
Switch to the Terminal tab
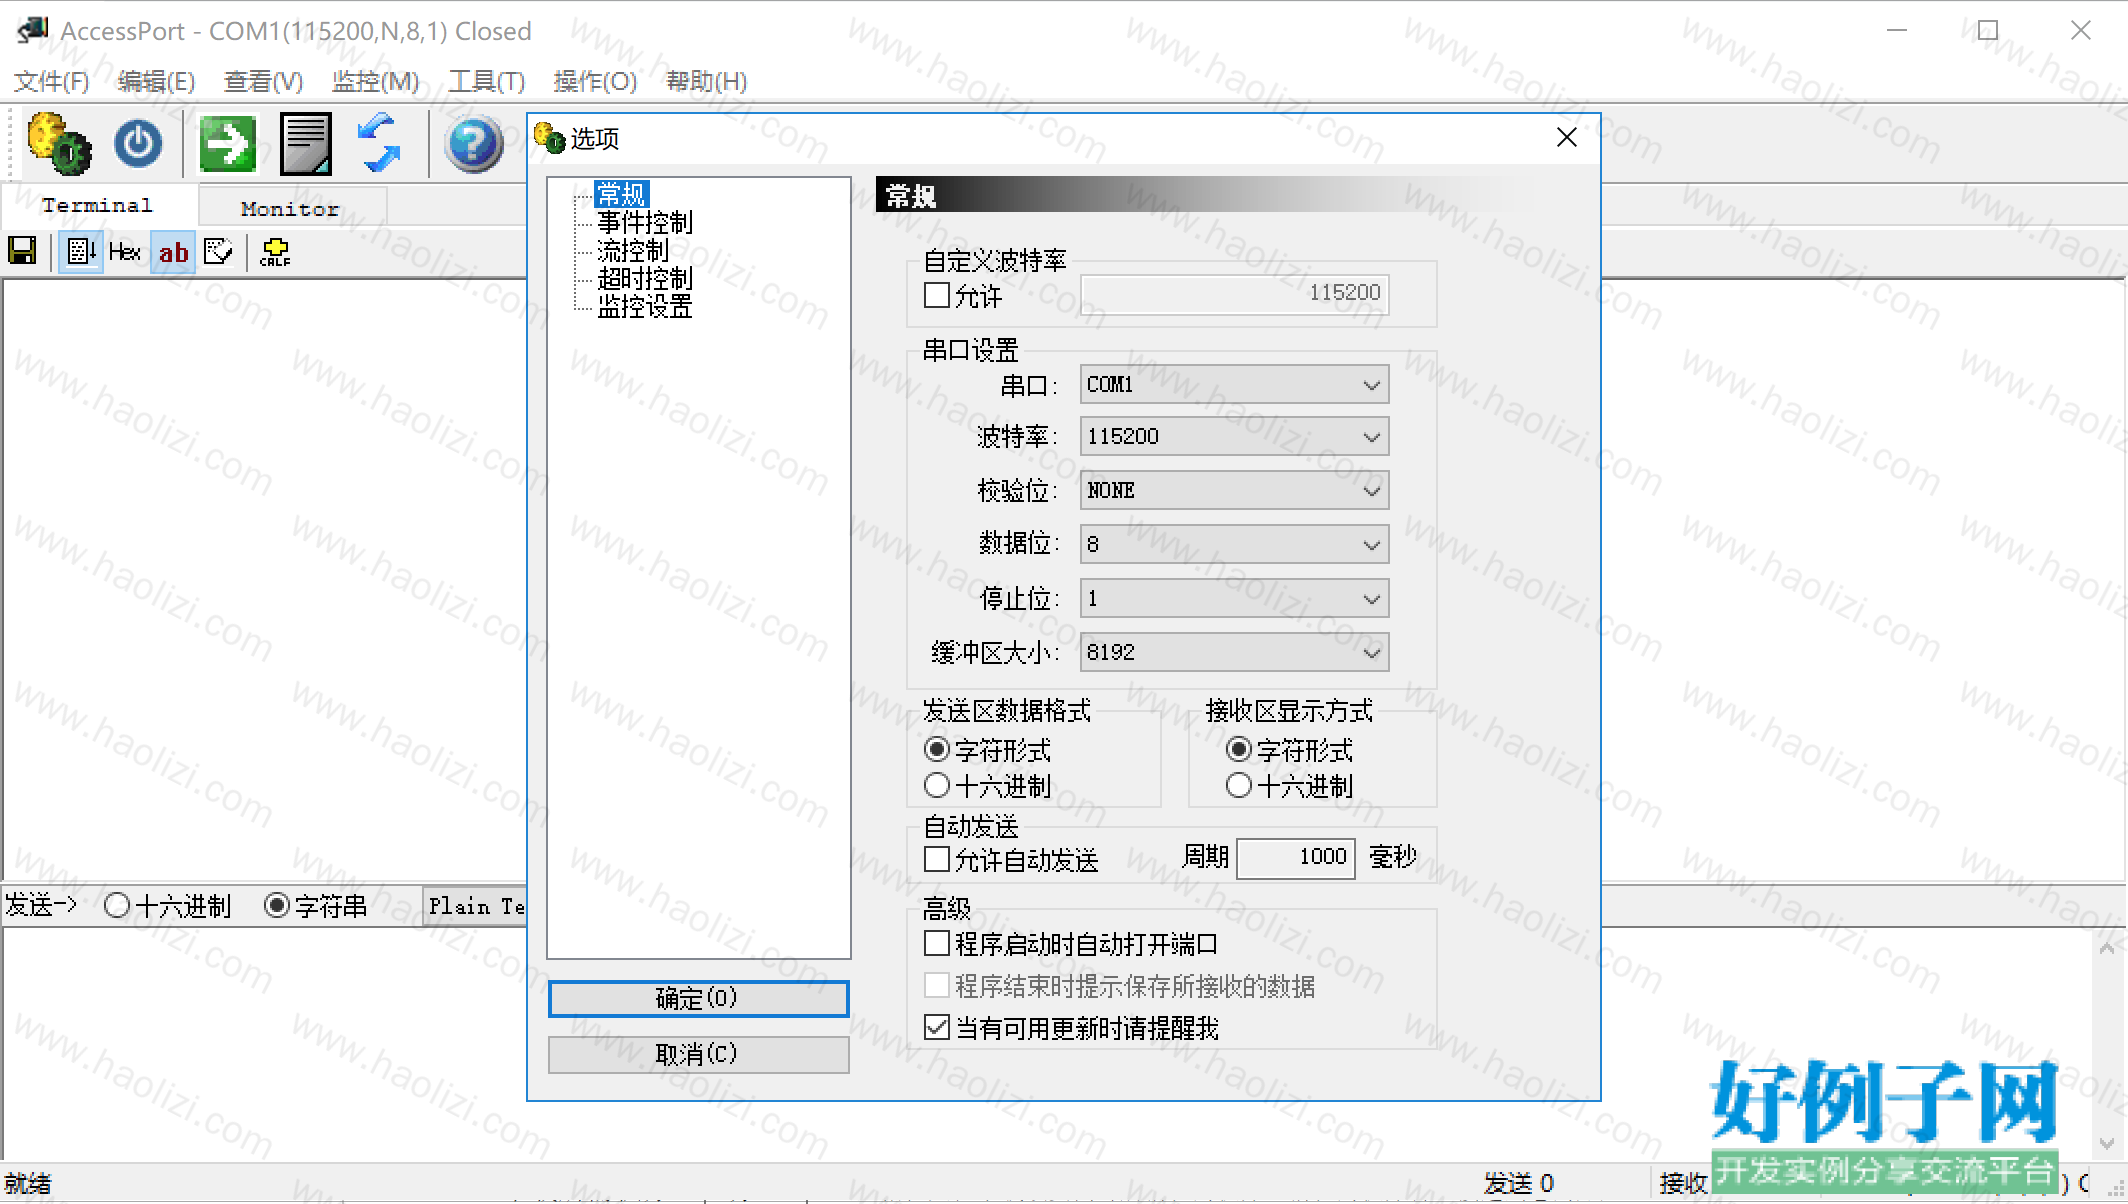pyautogui.click(x=98, y=205)
